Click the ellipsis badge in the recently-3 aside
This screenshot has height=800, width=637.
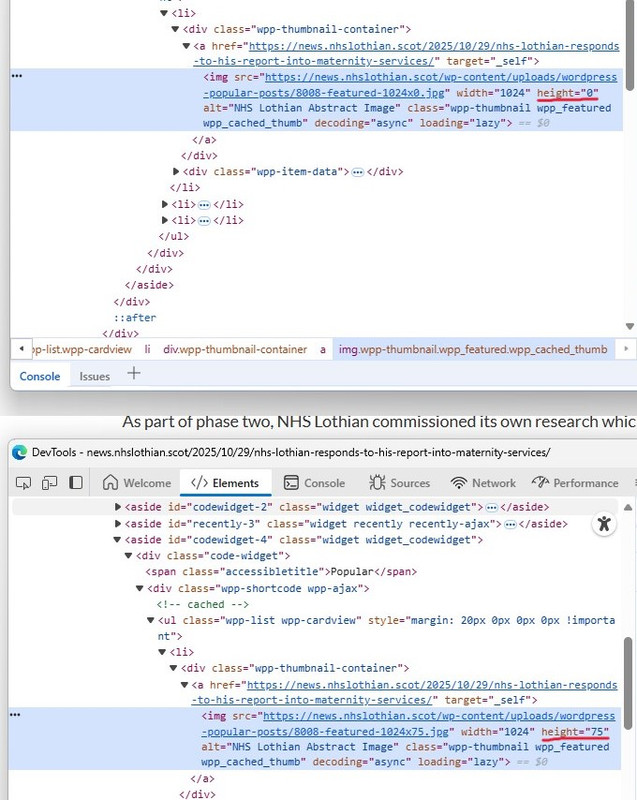510,524
